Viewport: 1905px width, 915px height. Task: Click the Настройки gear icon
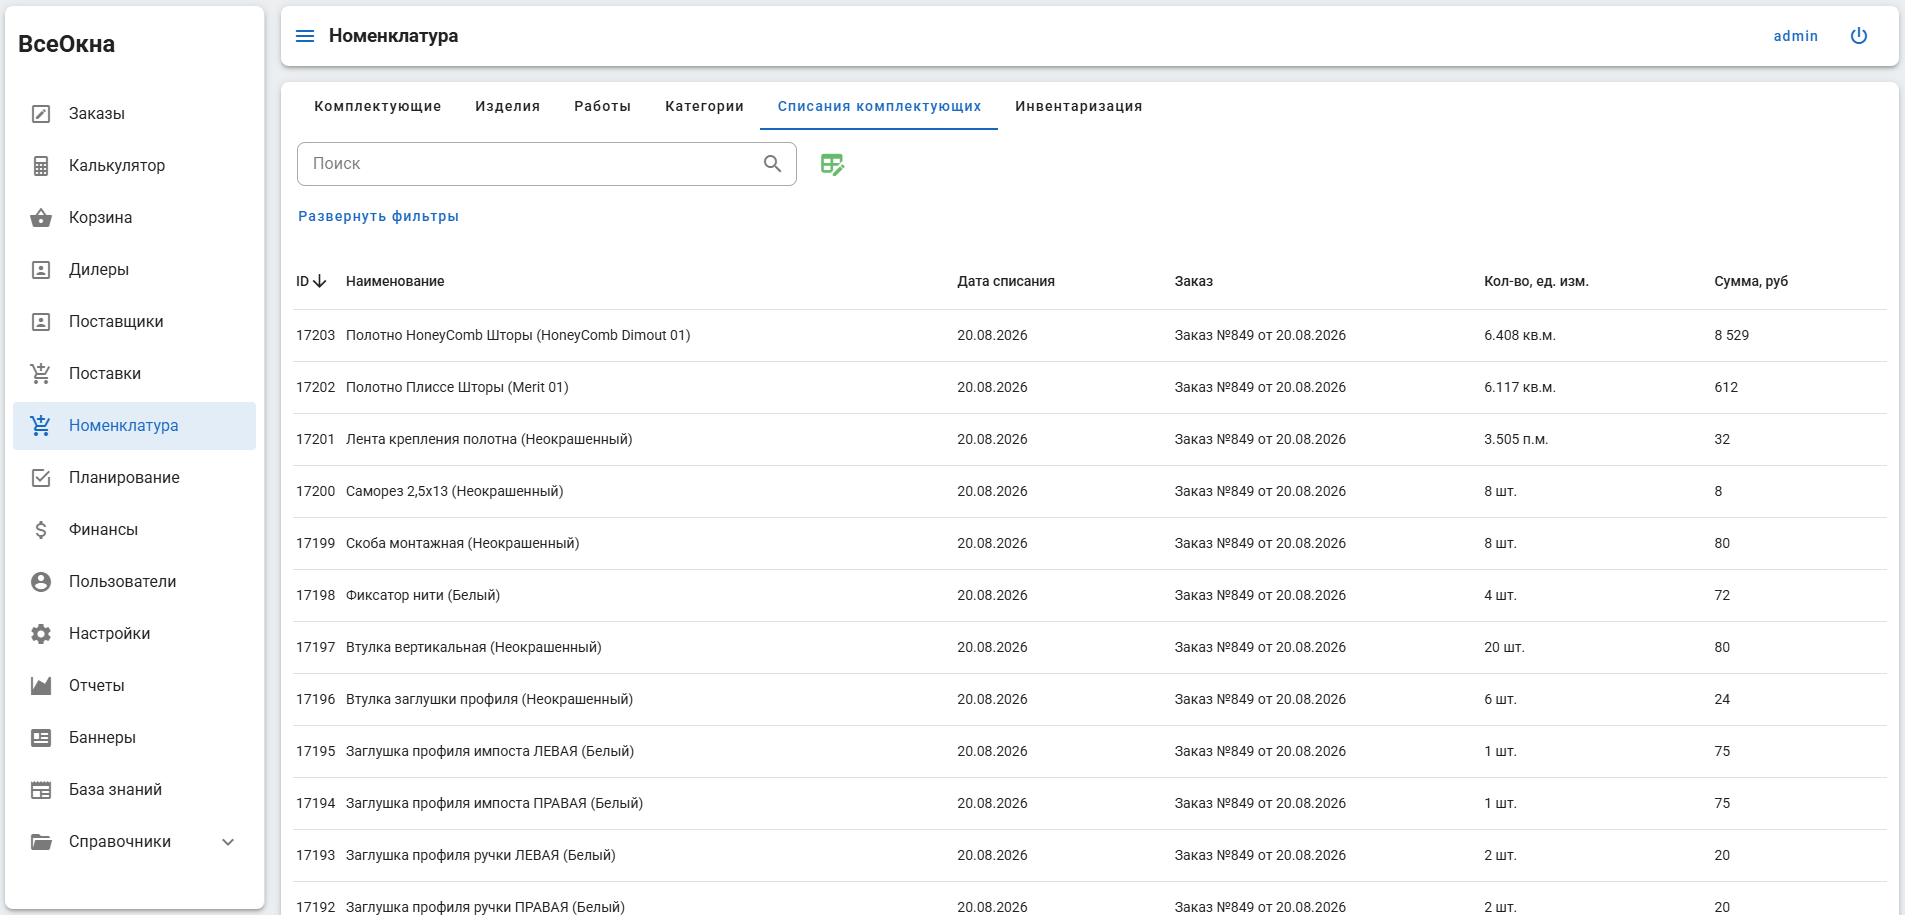click(41, 634)
